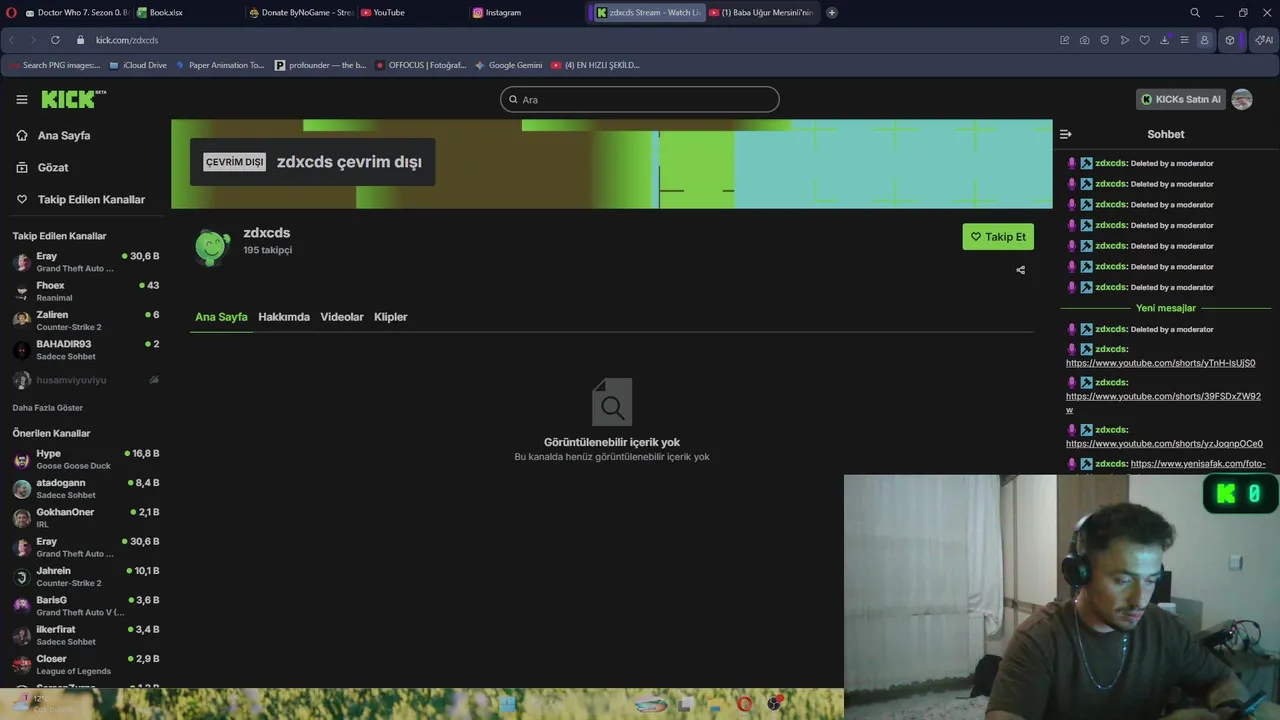This screenshot has height=720, width=1280.
Task: Open youtube shorts link yzJoqnpOCe0
Action: [1164, 444]
